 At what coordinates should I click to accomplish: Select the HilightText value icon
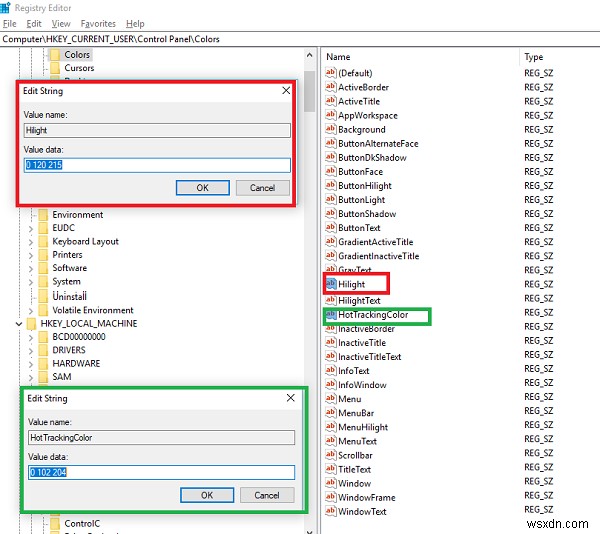330,300
